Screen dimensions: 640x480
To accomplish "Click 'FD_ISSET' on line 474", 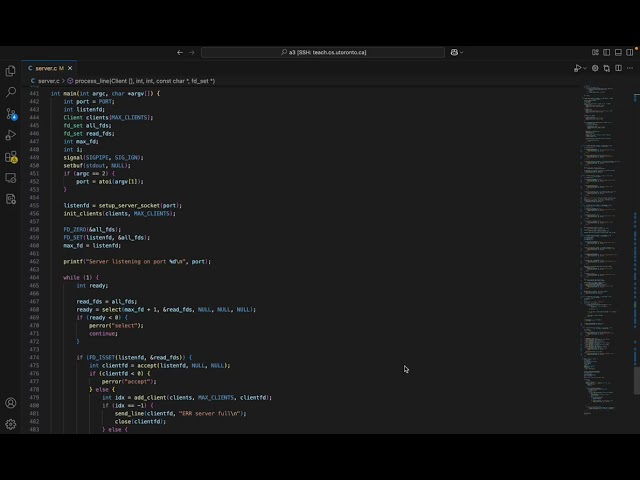I will pyautogui.click(x=100, y=358).
